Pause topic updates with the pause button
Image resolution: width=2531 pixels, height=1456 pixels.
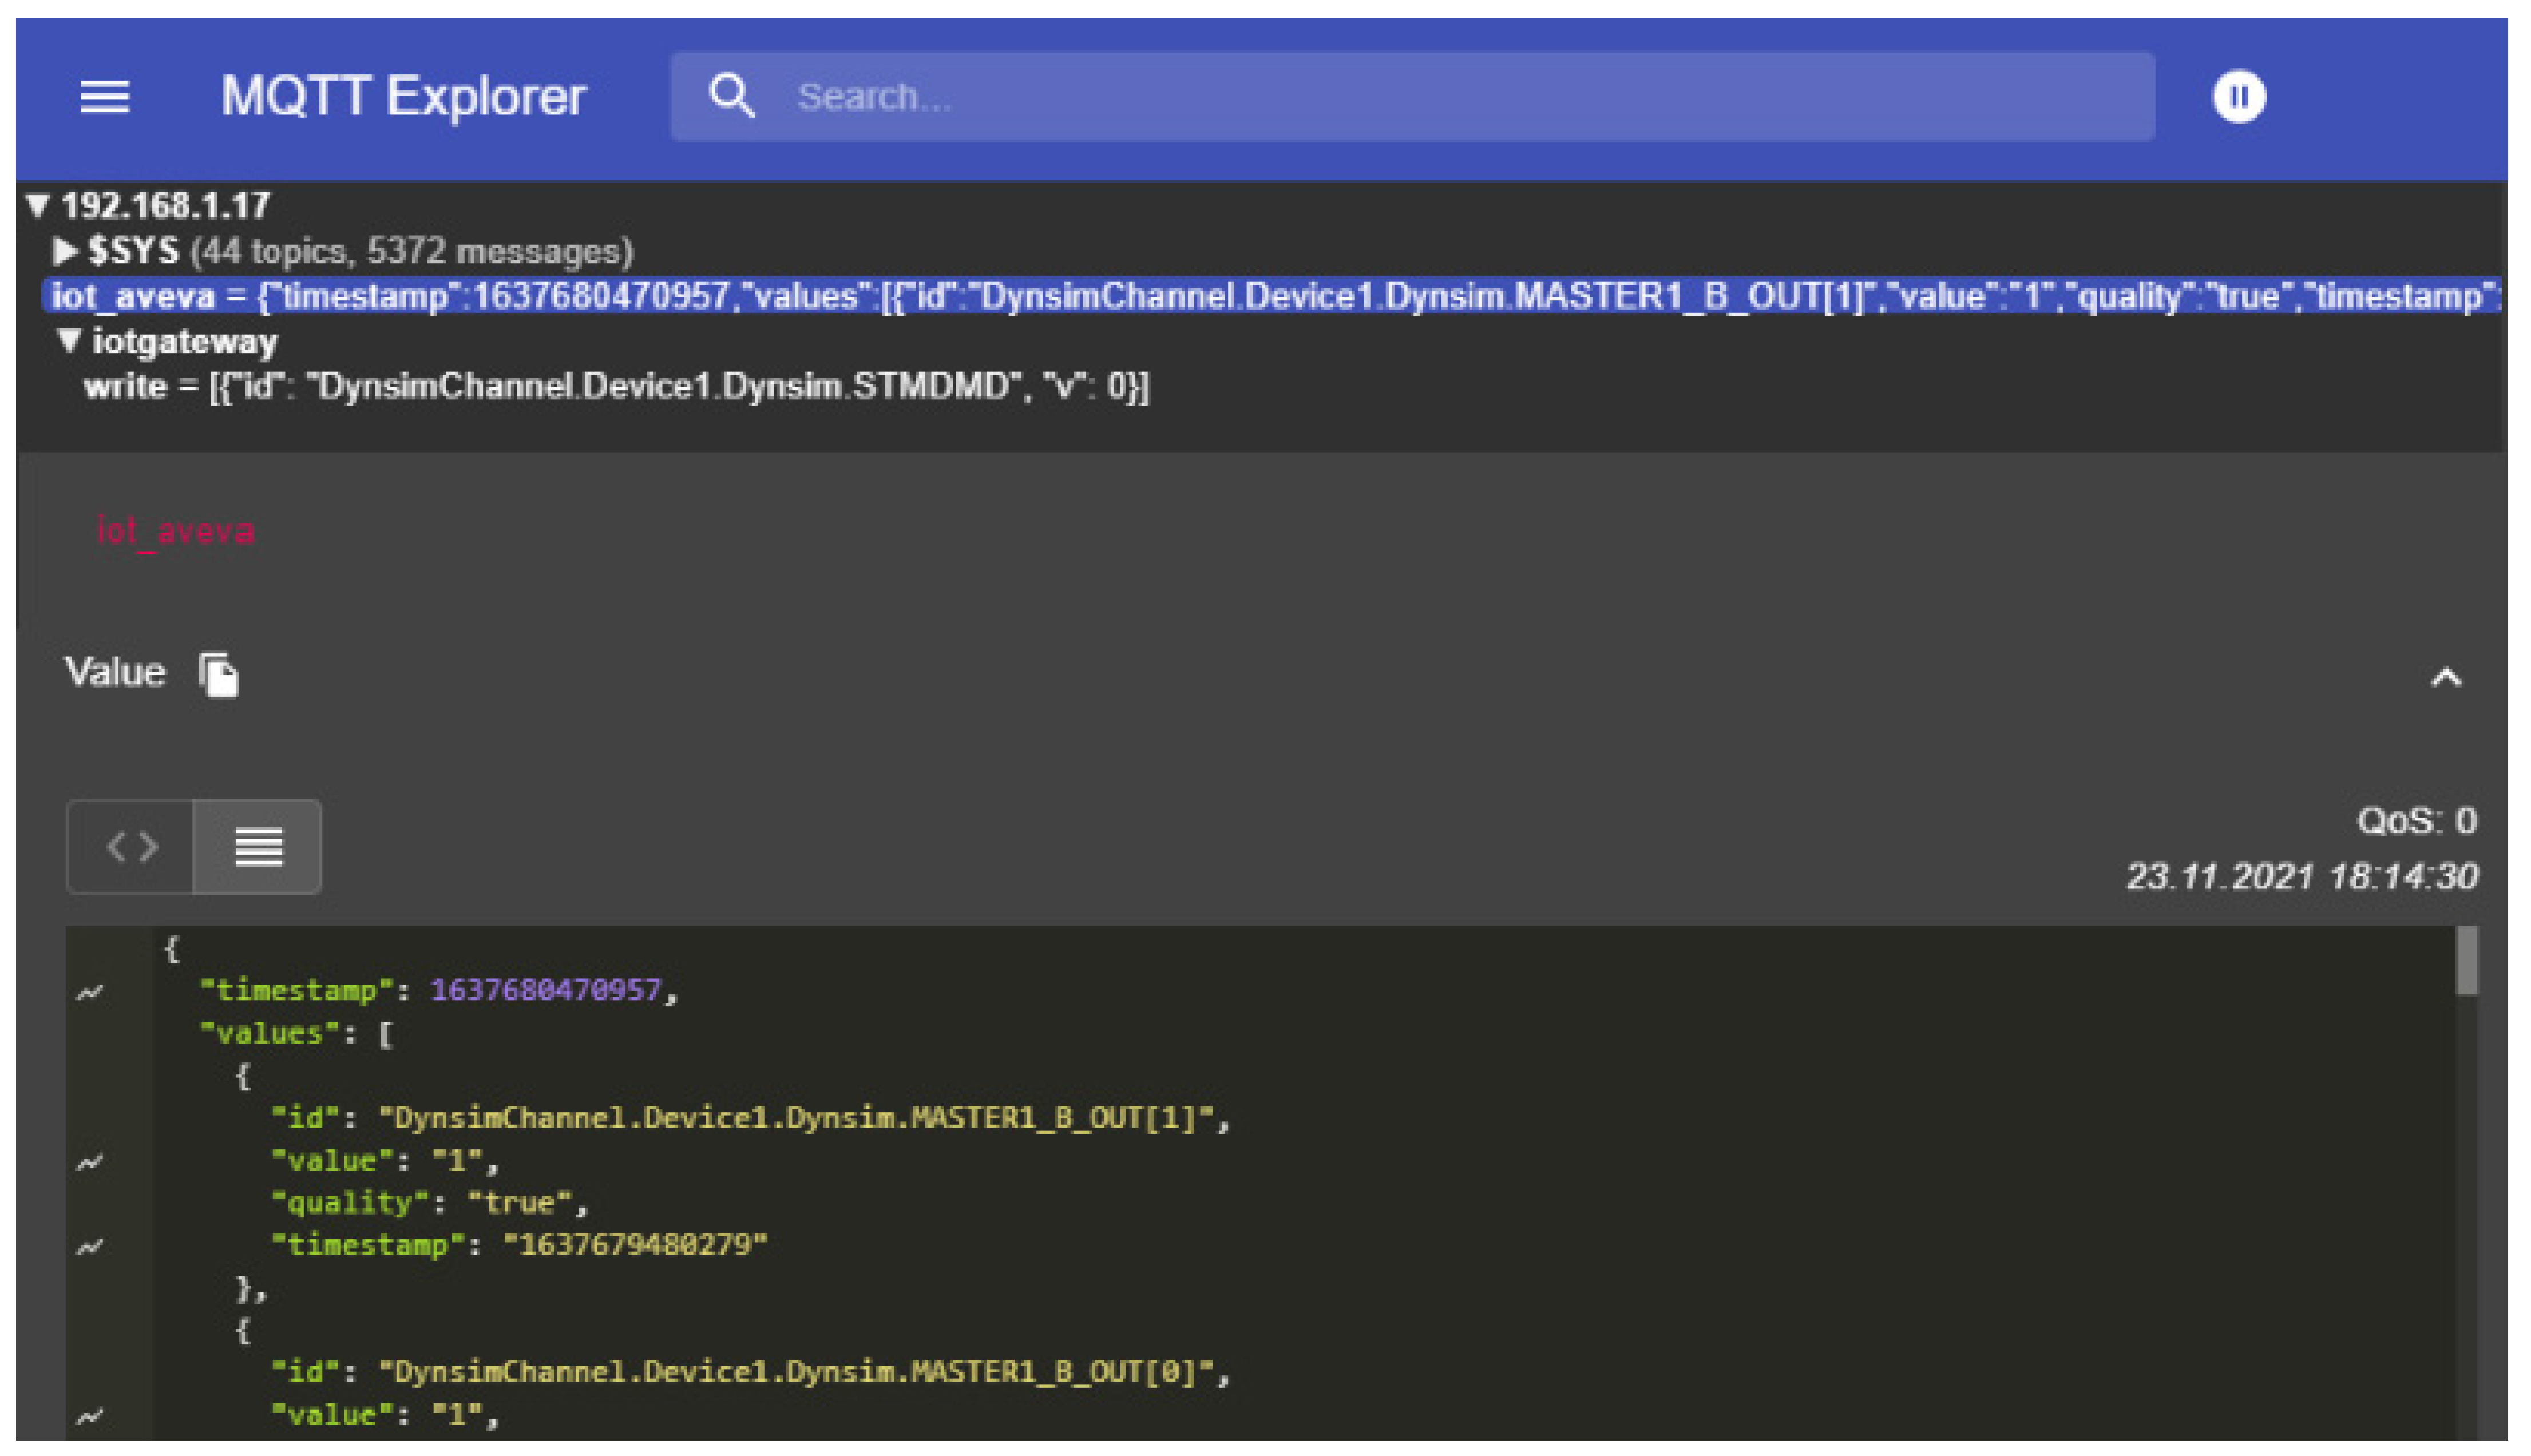tap(2238, 97)
